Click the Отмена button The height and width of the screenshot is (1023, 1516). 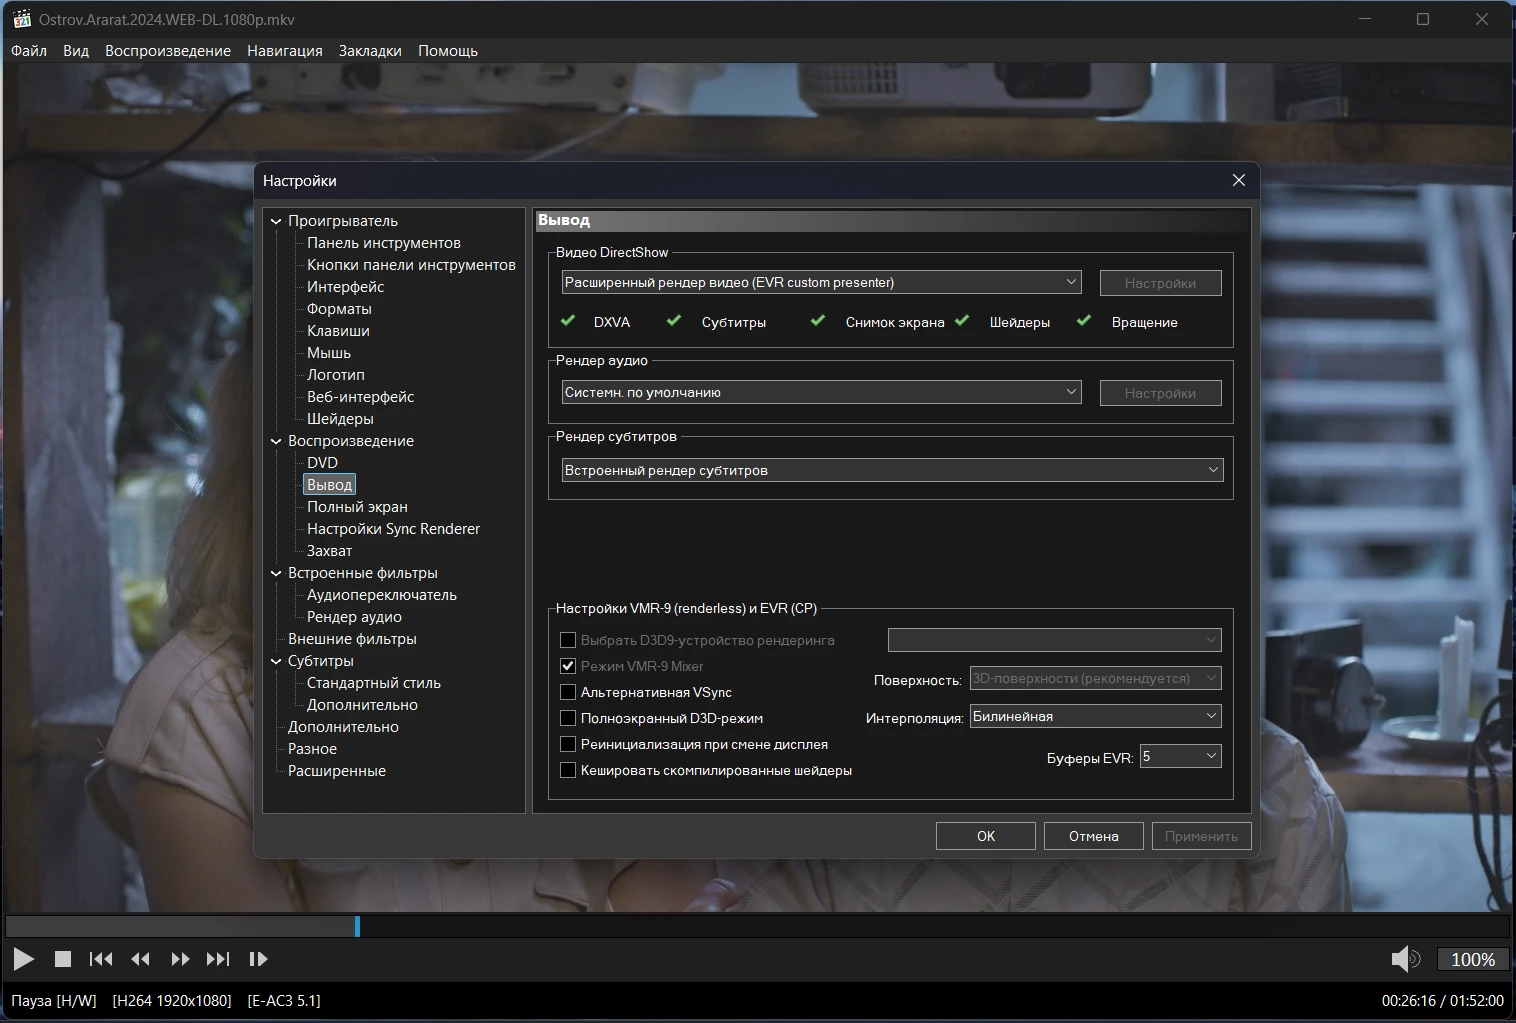[1093, 836]
